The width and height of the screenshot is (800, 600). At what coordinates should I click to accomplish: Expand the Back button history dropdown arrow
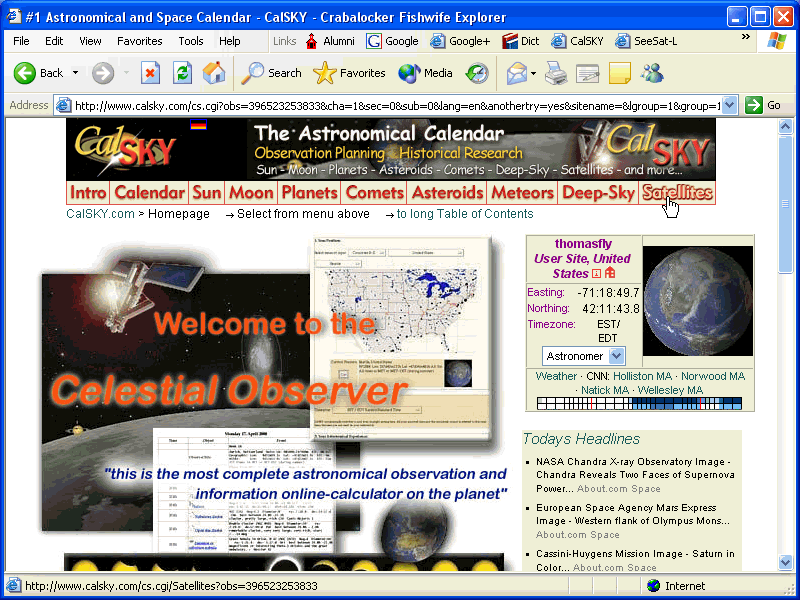click(x=76, y=73)
